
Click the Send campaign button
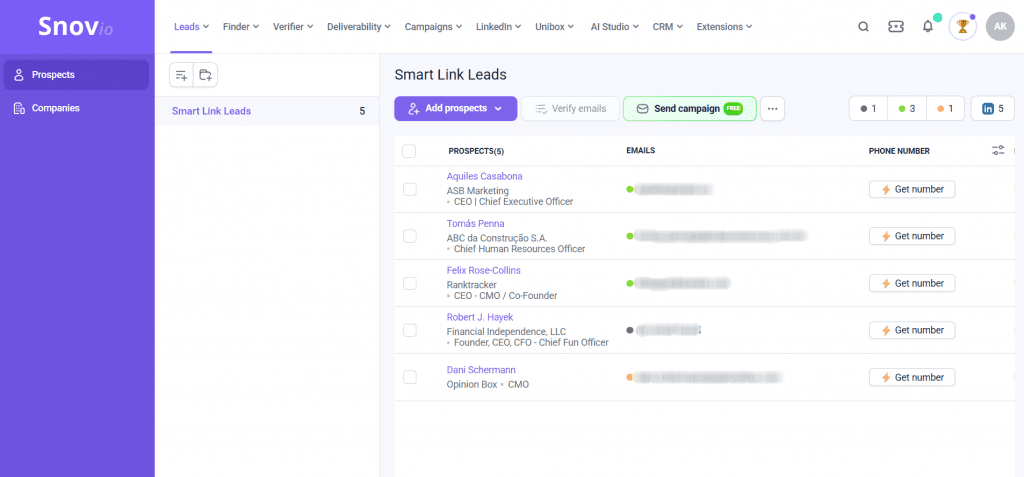tap(690, 108)
